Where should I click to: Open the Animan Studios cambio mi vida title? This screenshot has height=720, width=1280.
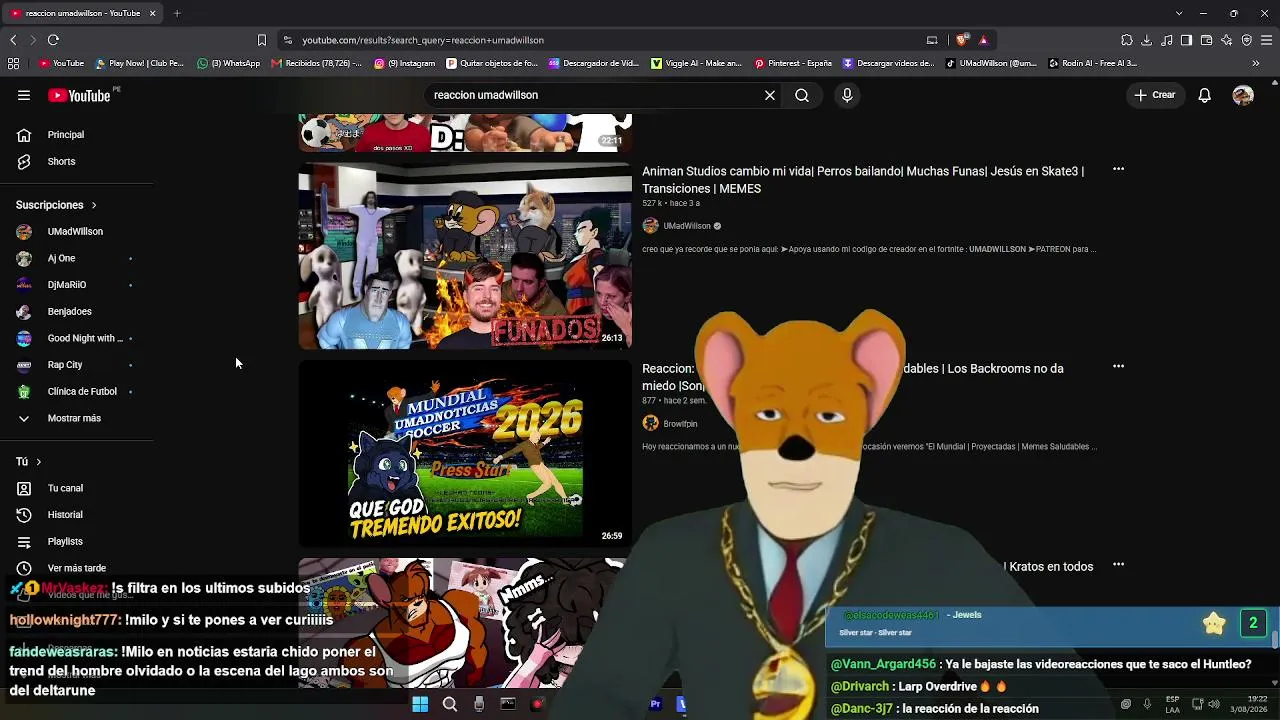[863, 180]
